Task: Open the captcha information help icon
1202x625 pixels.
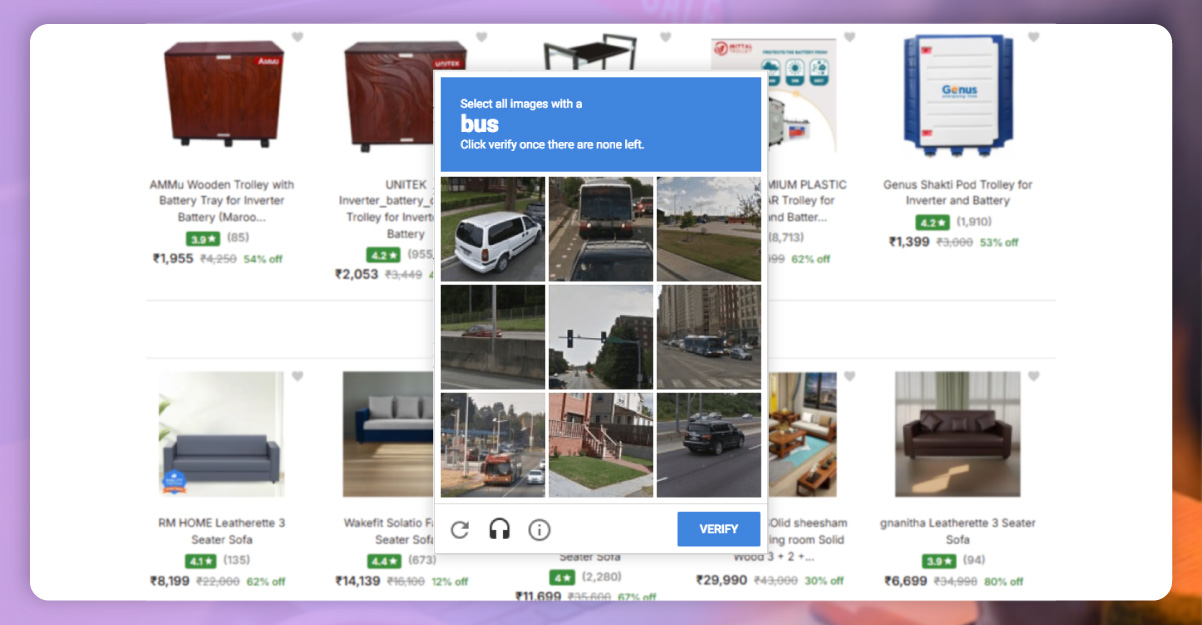Action: point(540,529)
